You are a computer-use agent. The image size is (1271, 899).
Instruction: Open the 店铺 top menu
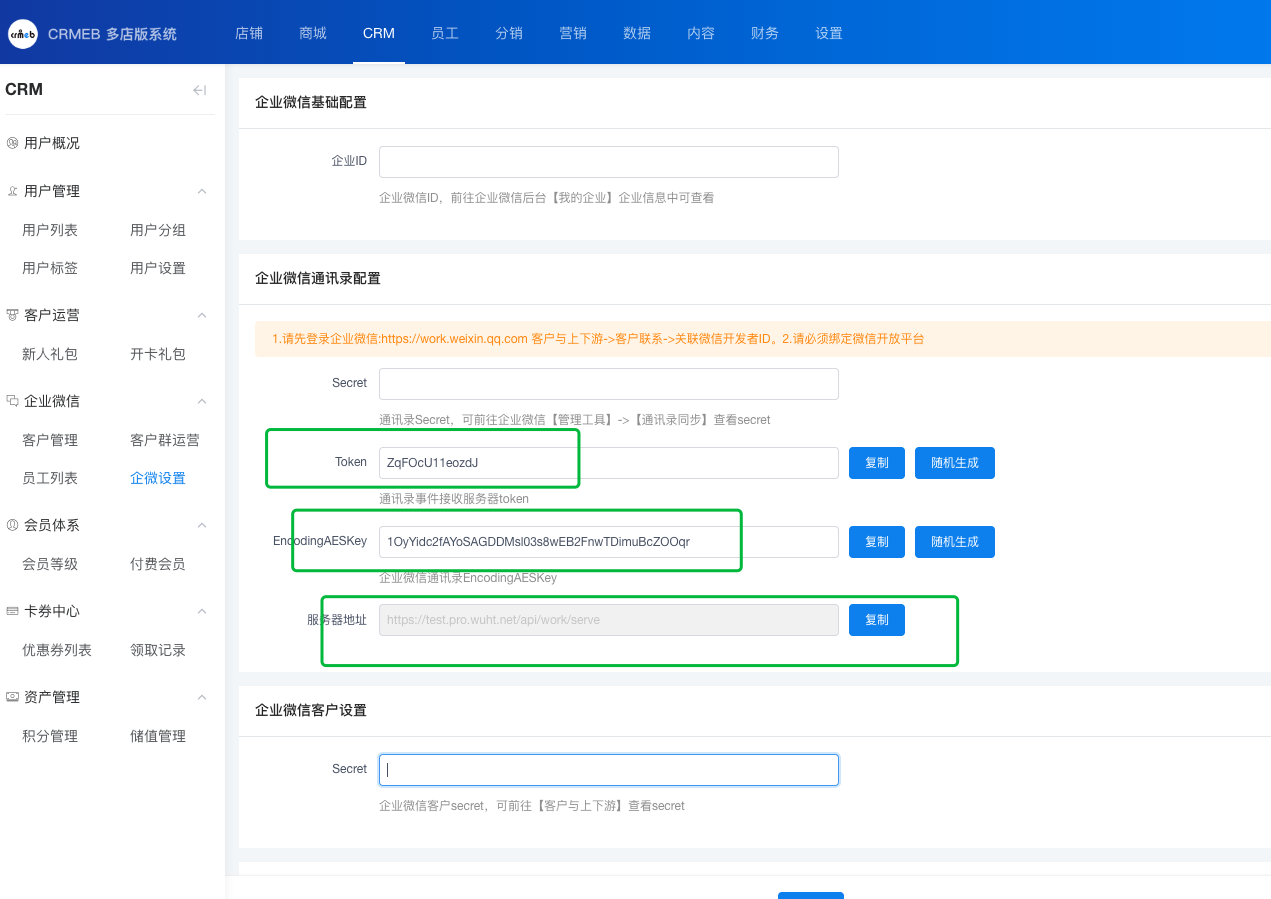[249, 33]
